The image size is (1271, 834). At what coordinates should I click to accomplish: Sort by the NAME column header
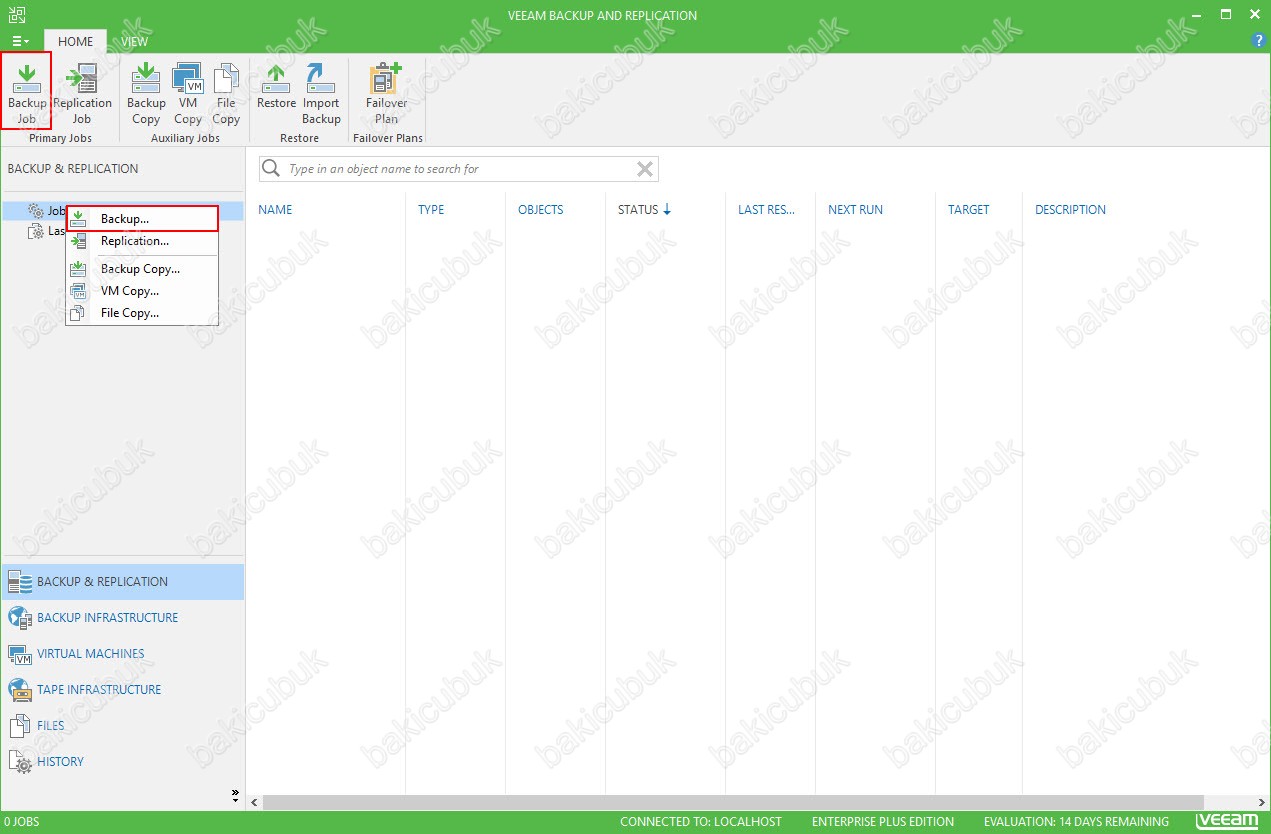[x=275, y=210]
